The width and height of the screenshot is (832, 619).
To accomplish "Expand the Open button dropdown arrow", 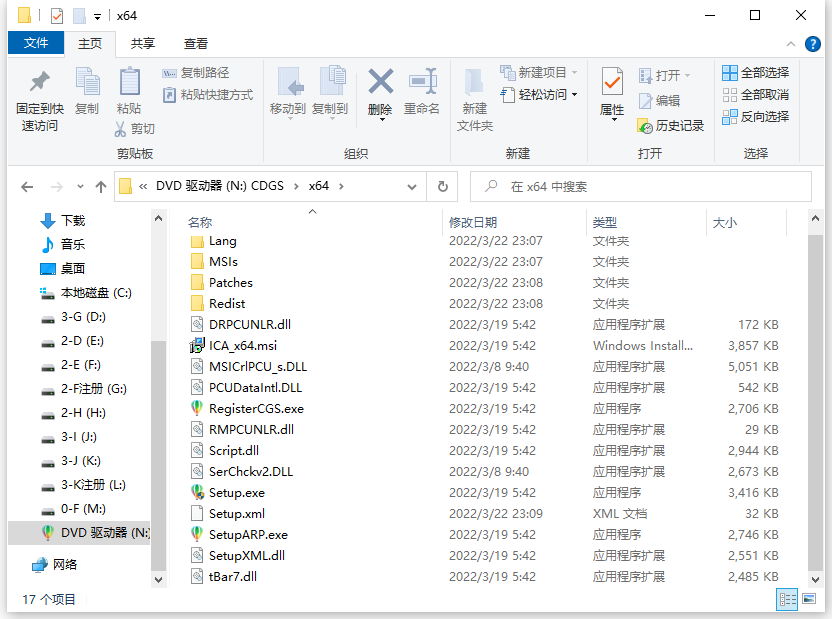I will click(x=688, y=75).
